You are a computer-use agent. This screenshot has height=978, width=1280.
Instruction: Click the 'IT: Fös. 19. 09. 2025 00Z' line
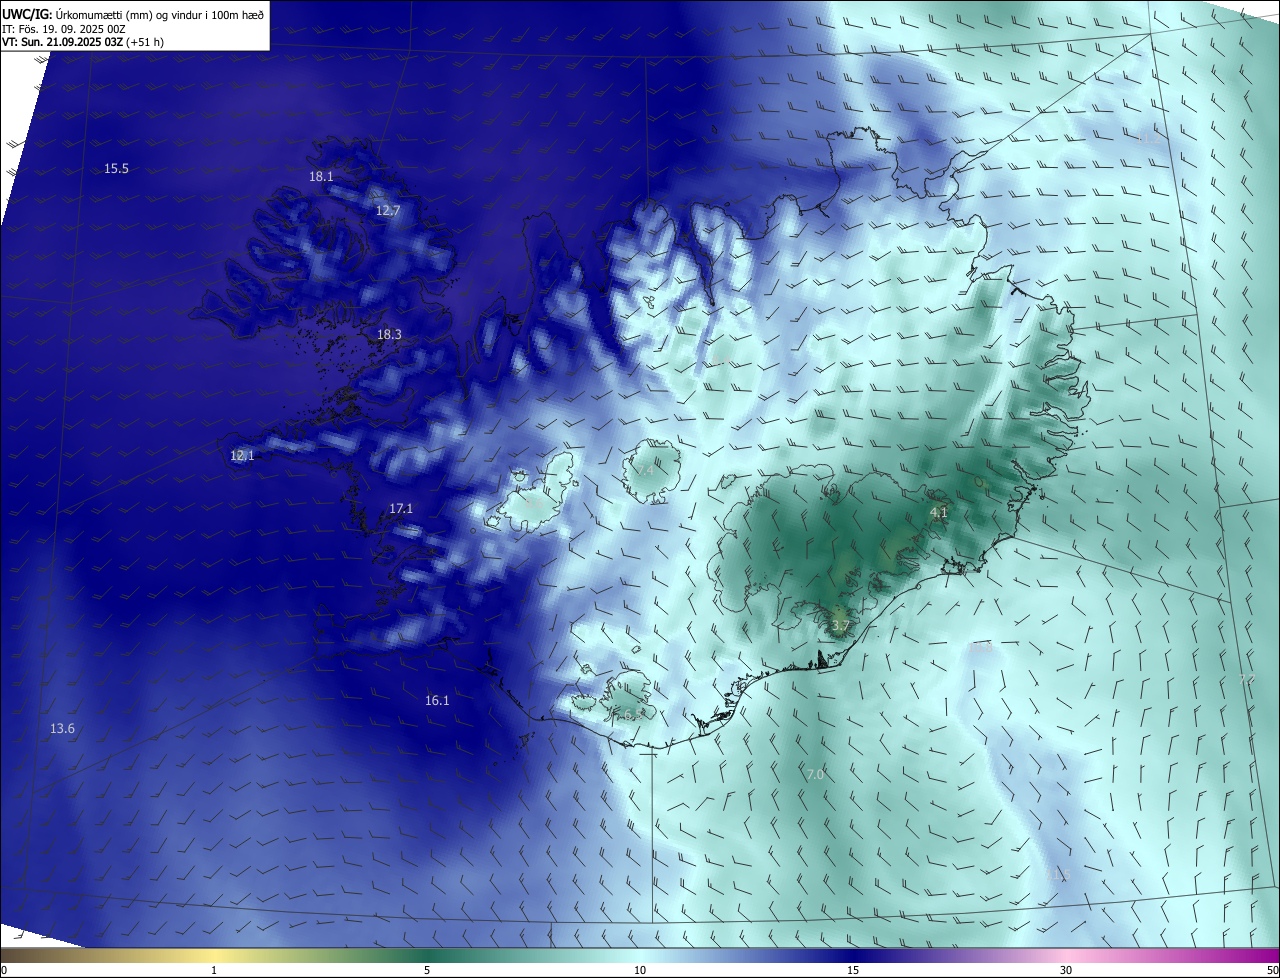tap(64, 28)
